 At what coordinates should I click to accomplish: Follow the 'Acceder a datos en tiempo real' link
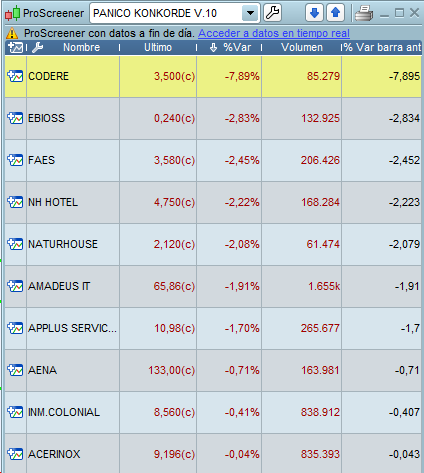pos(274,33)
